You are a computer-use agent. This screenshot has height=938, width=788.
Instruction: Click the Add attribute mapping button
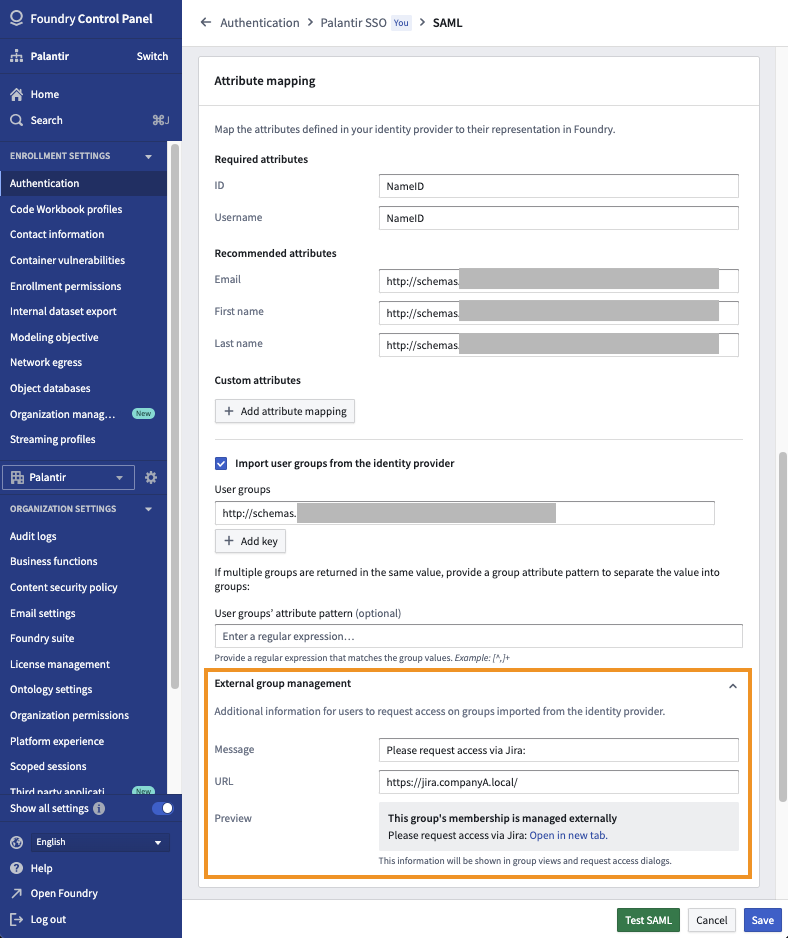pos(285,411)
